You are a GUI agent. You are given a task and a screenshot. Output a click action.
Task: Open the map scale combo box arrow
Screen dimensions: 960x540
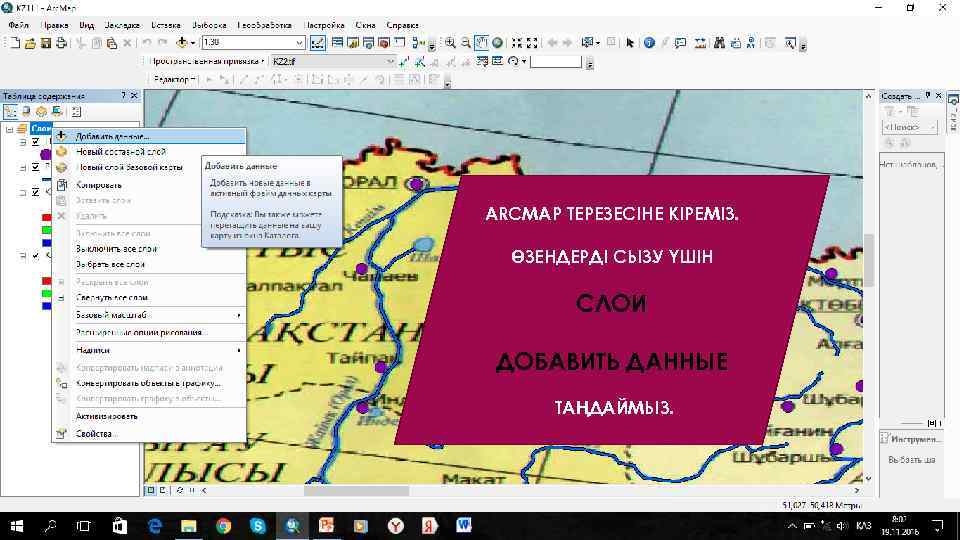(299, 42)
